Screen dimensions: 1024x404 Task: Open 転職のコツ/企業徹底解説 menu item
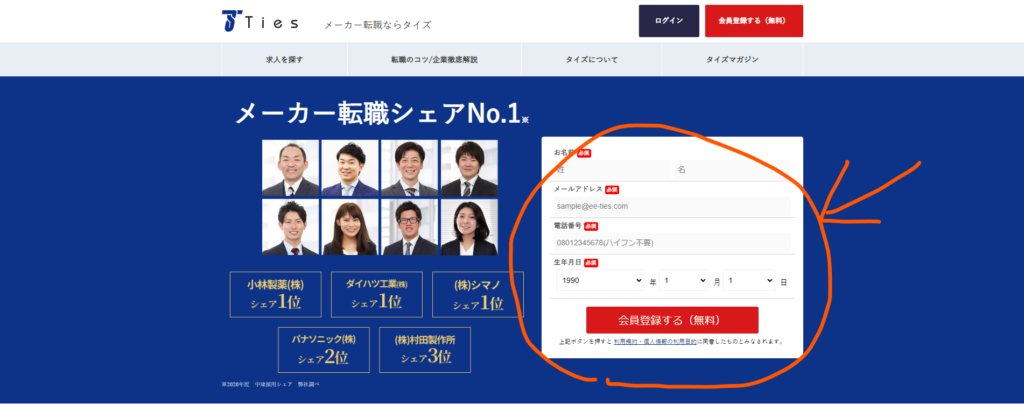tap(434, 59)
